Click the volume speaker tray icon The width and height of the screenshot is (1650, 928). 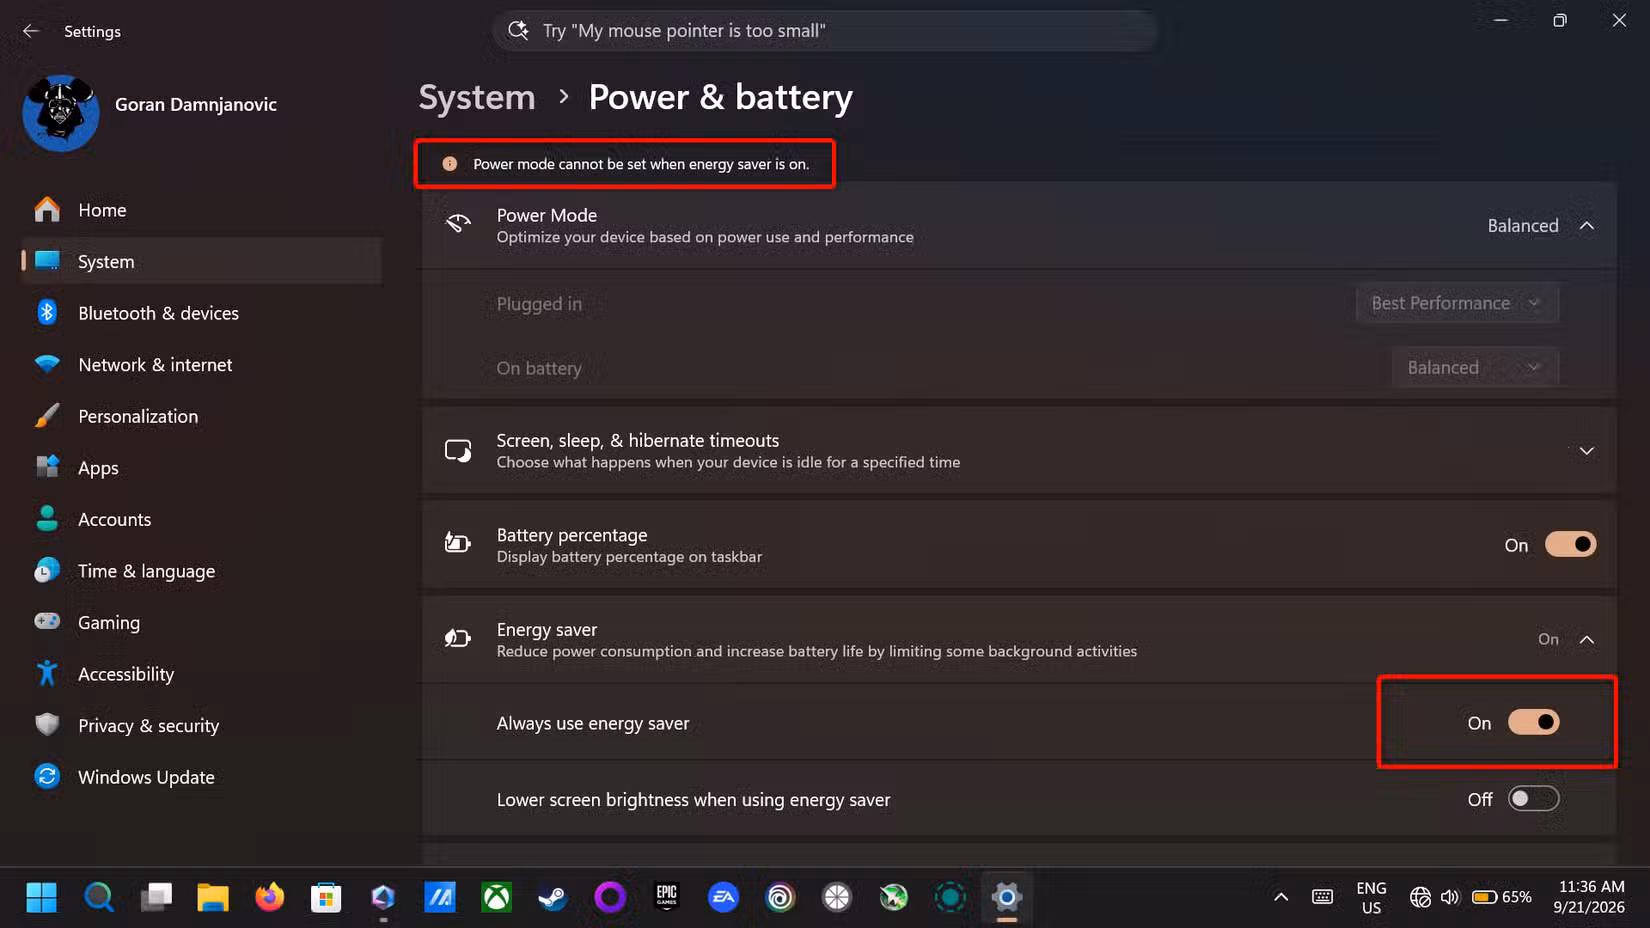click(x=1450, y=897)
